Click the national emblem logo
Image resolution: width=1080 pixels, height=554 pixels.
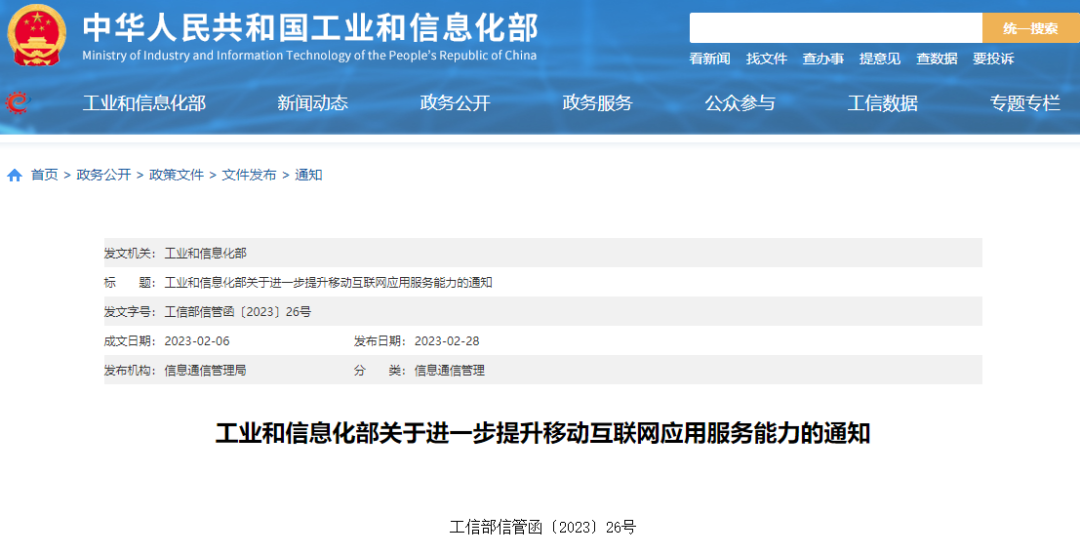point(37,35)
